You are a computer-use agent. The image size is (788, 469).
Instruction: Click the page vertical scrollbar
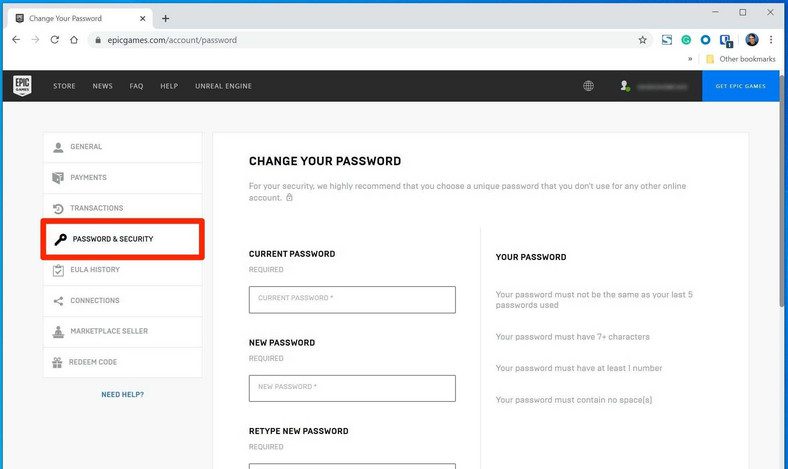click(x=783, y=191)
